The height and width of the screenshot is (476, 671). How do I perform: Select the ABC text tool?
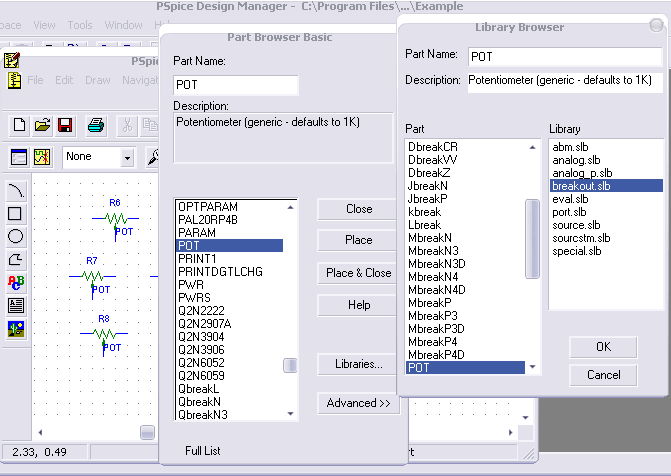[16, 282]
